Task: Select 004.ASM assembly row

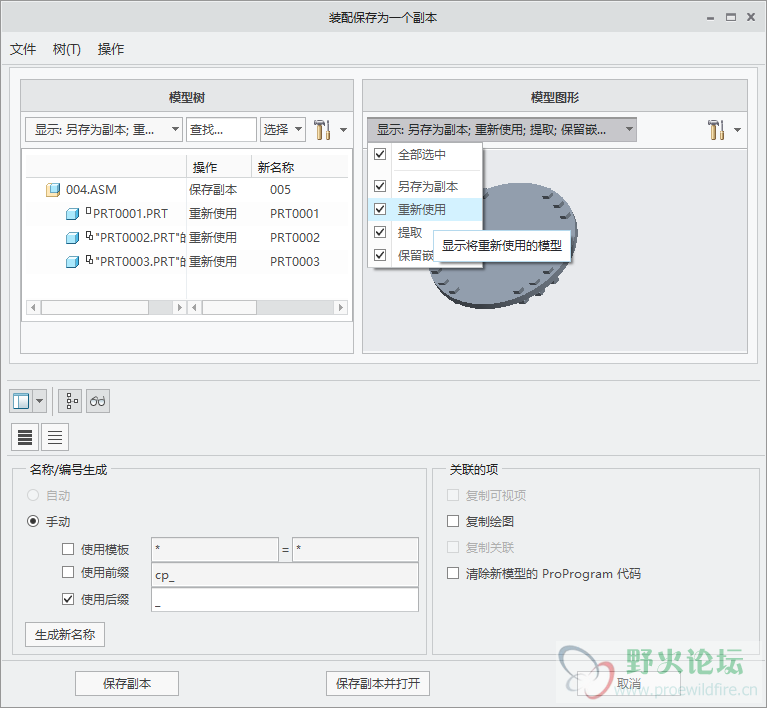Action: tap(187, 189)
